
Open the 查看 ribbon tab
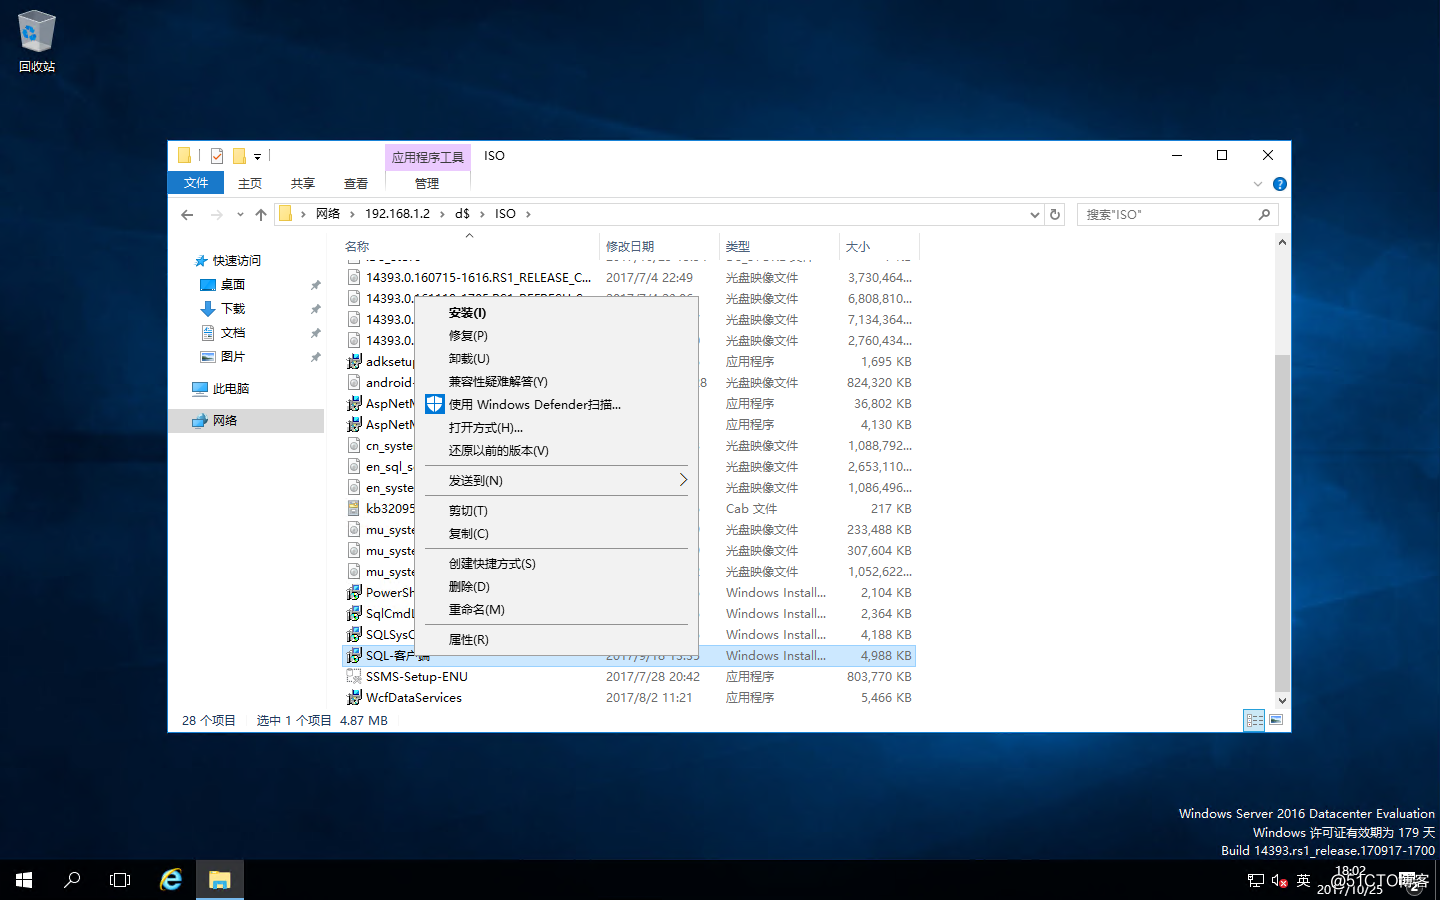356,183
